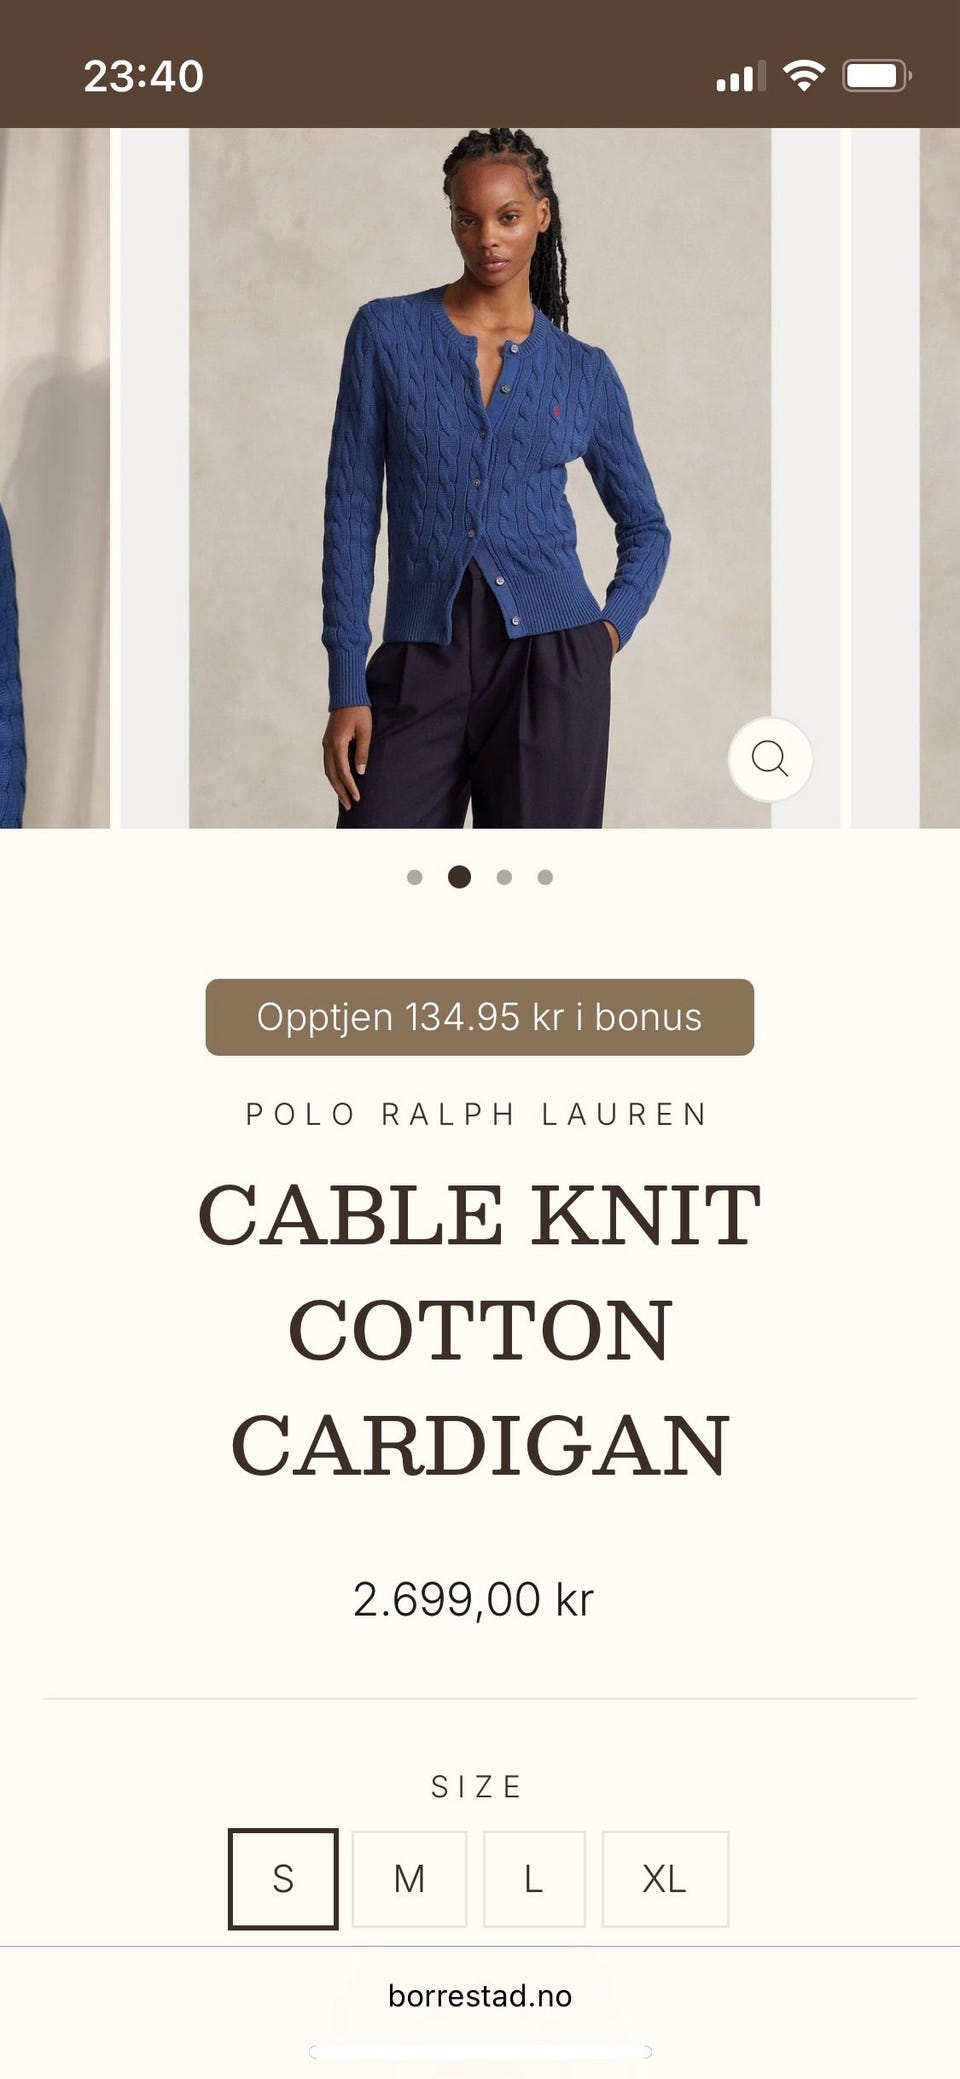
Task: Choose size S
Action: [283, 1878]
